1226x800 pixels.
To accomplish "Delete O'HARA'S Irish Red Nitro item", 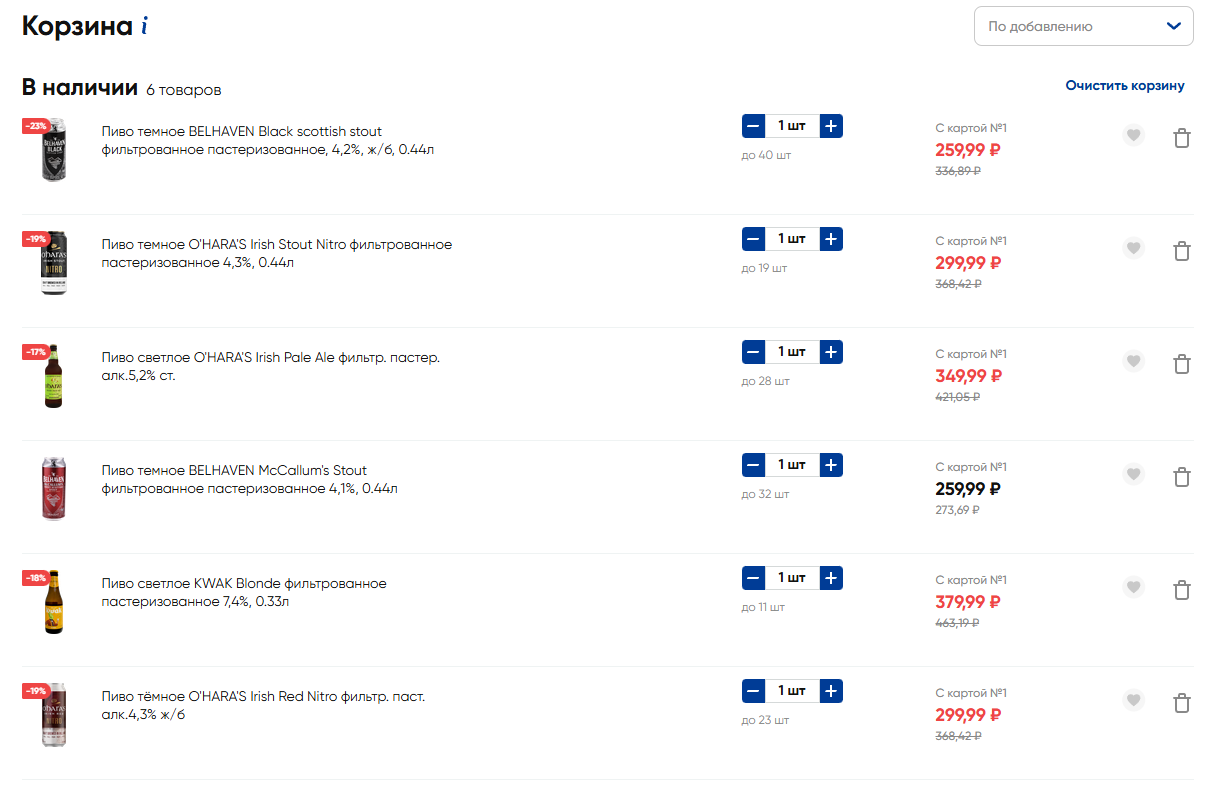I will (x=1181, y=703).
